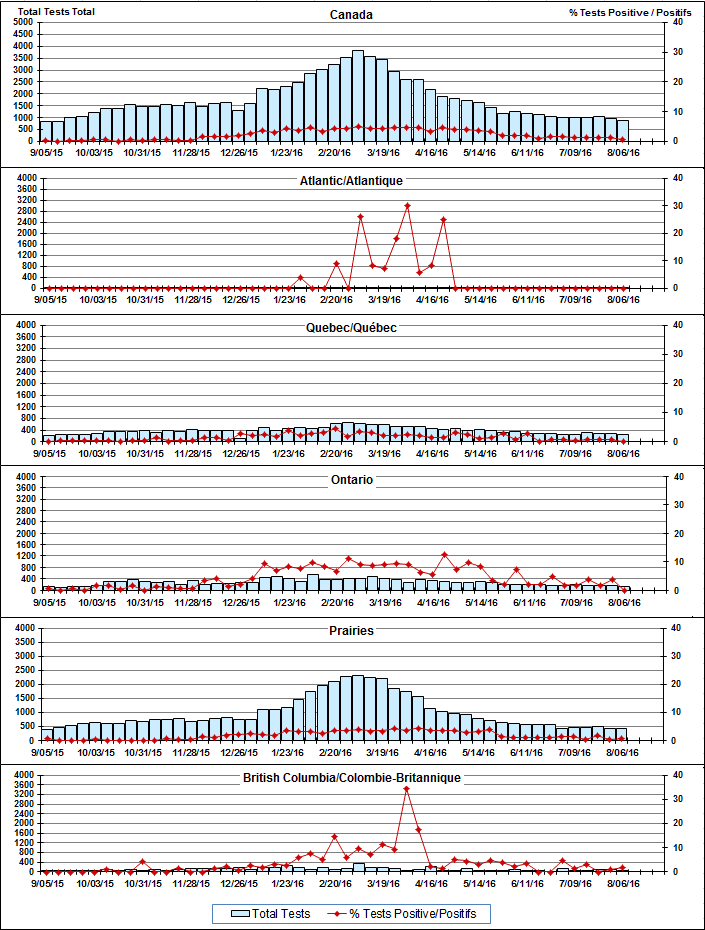Click the highest red peak in Atlantic chart

[x=407, y=205]
